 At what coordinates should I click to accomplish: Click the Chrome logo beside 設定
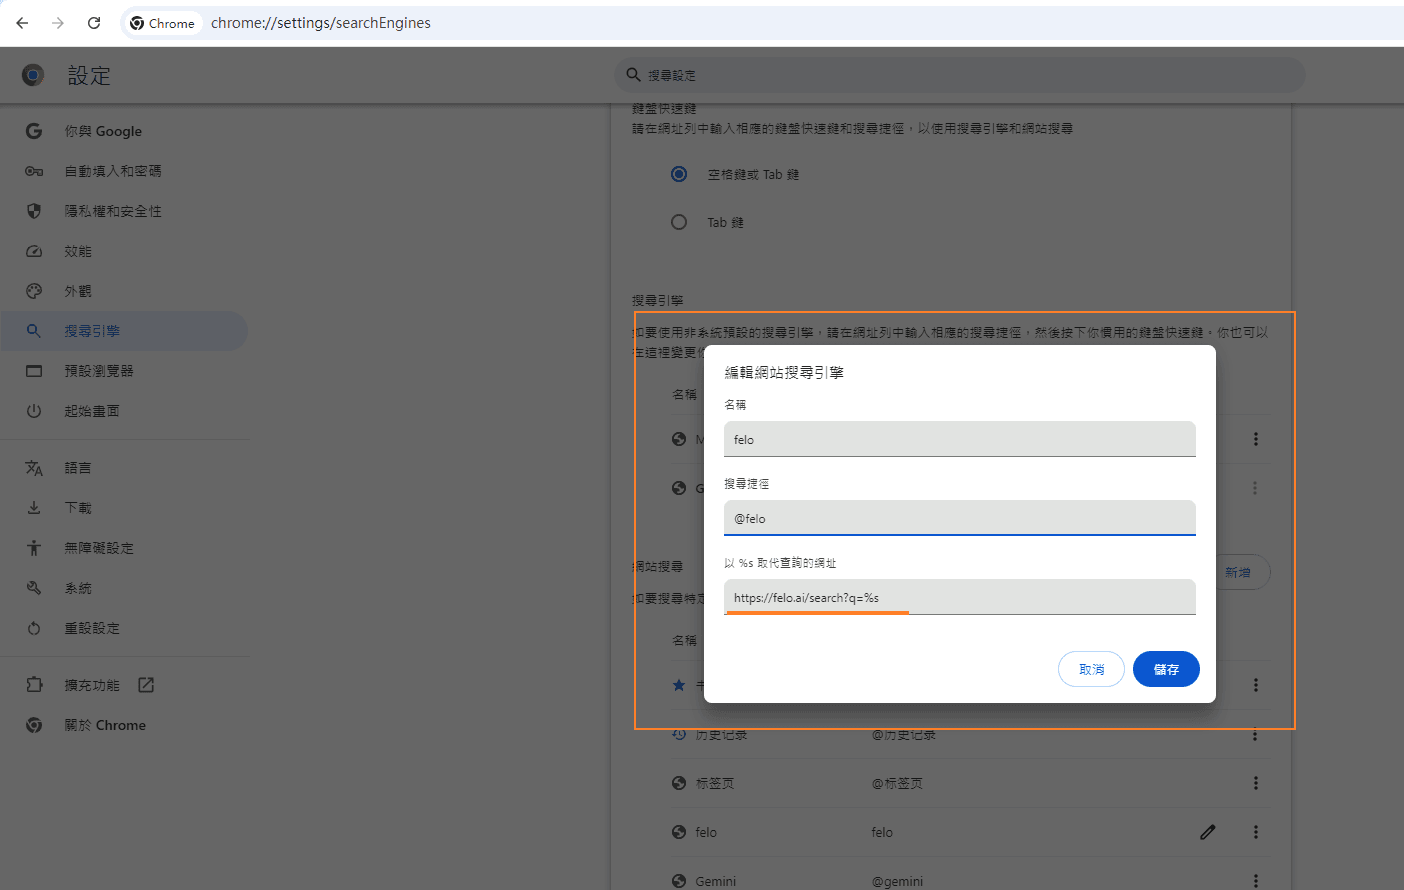[33, 75]
